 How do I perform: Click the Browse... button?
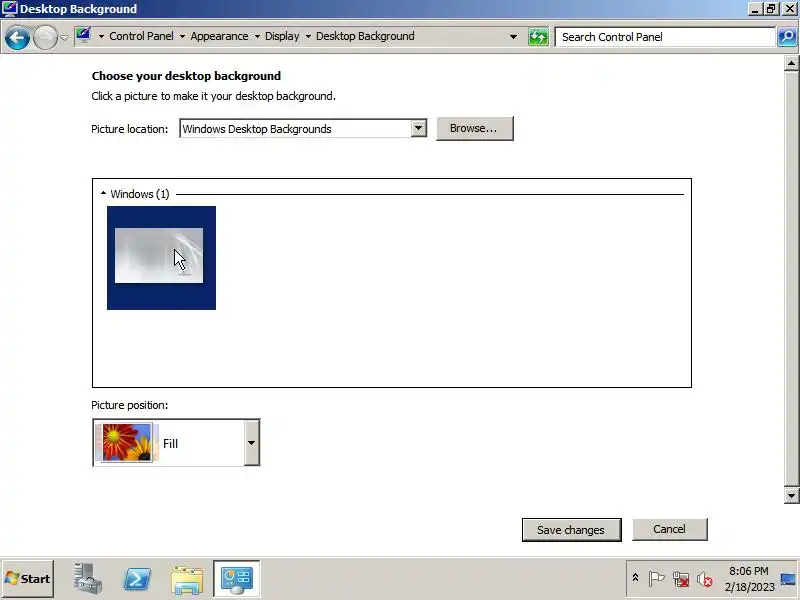tap(474, 128)
